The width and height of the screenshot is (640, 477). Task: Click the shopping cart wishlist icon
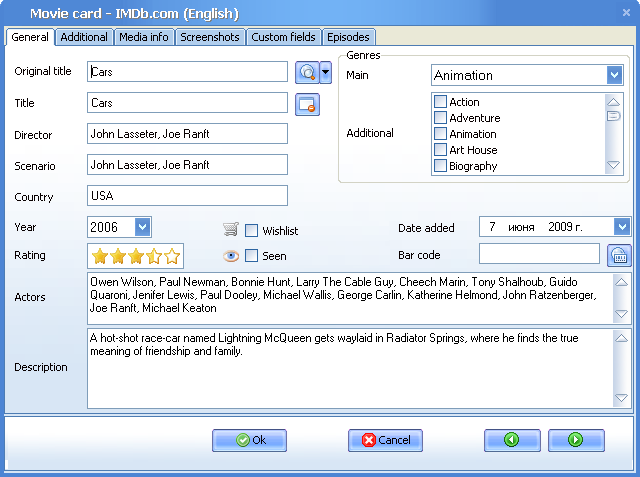coord(231,230)
